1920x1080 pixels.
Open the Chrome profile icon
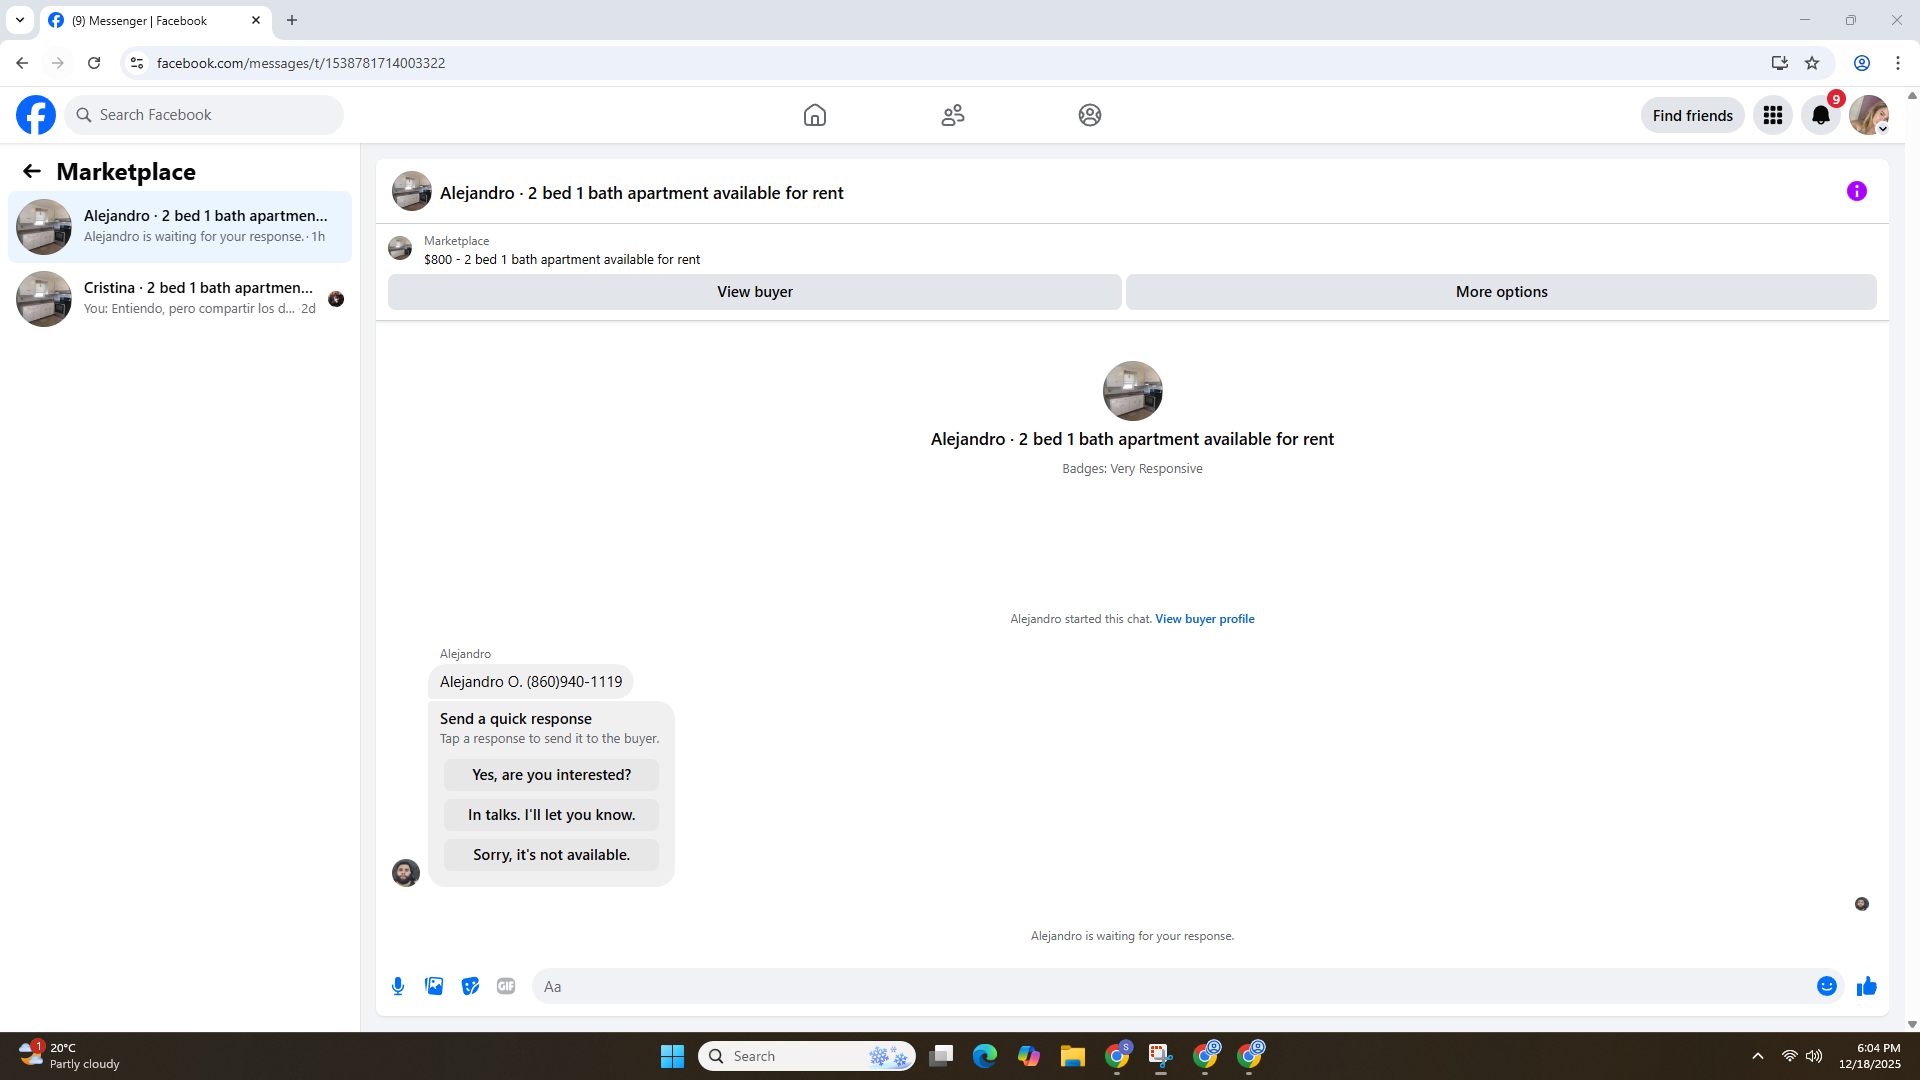pyautogui.click(x=1862, y=63)
